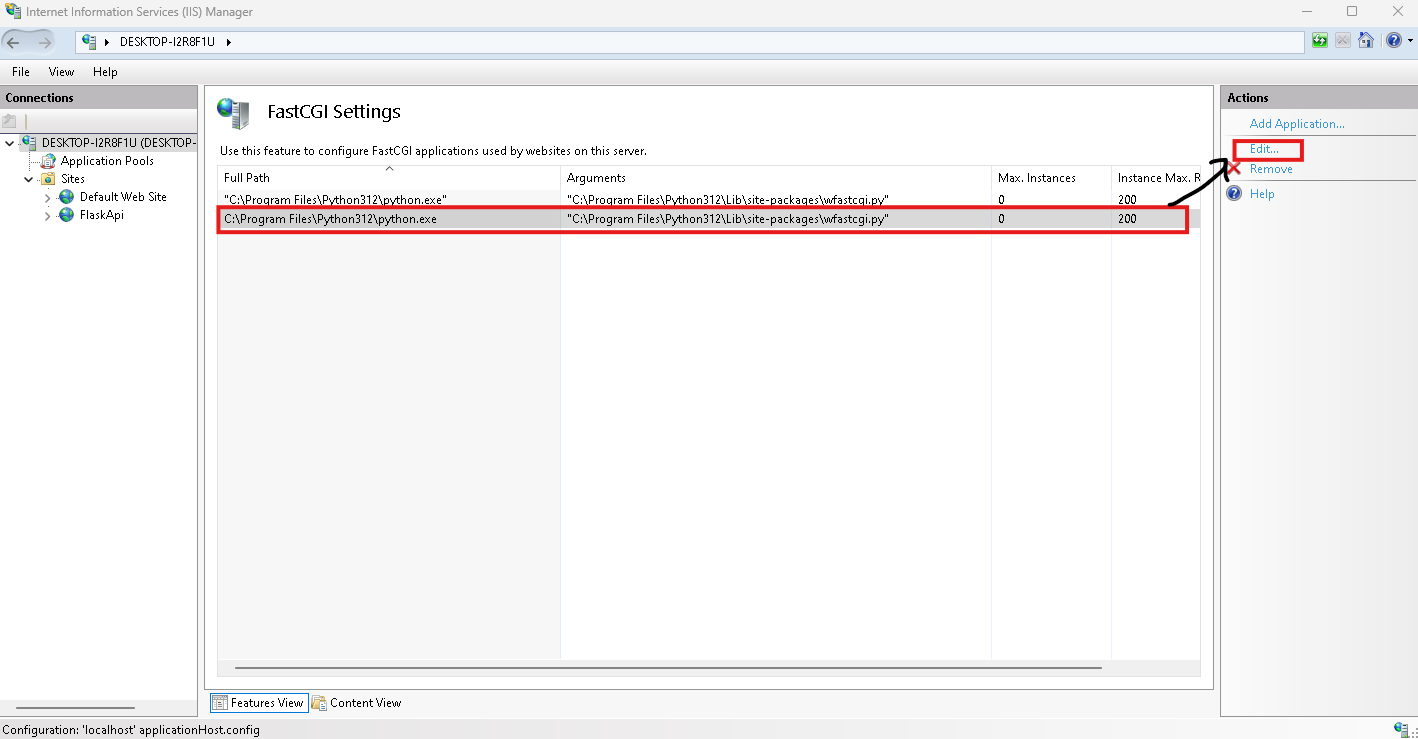1418x739 pixels.
Task: Sort by Max. Instances column header
Action: tap(1051, 177)
